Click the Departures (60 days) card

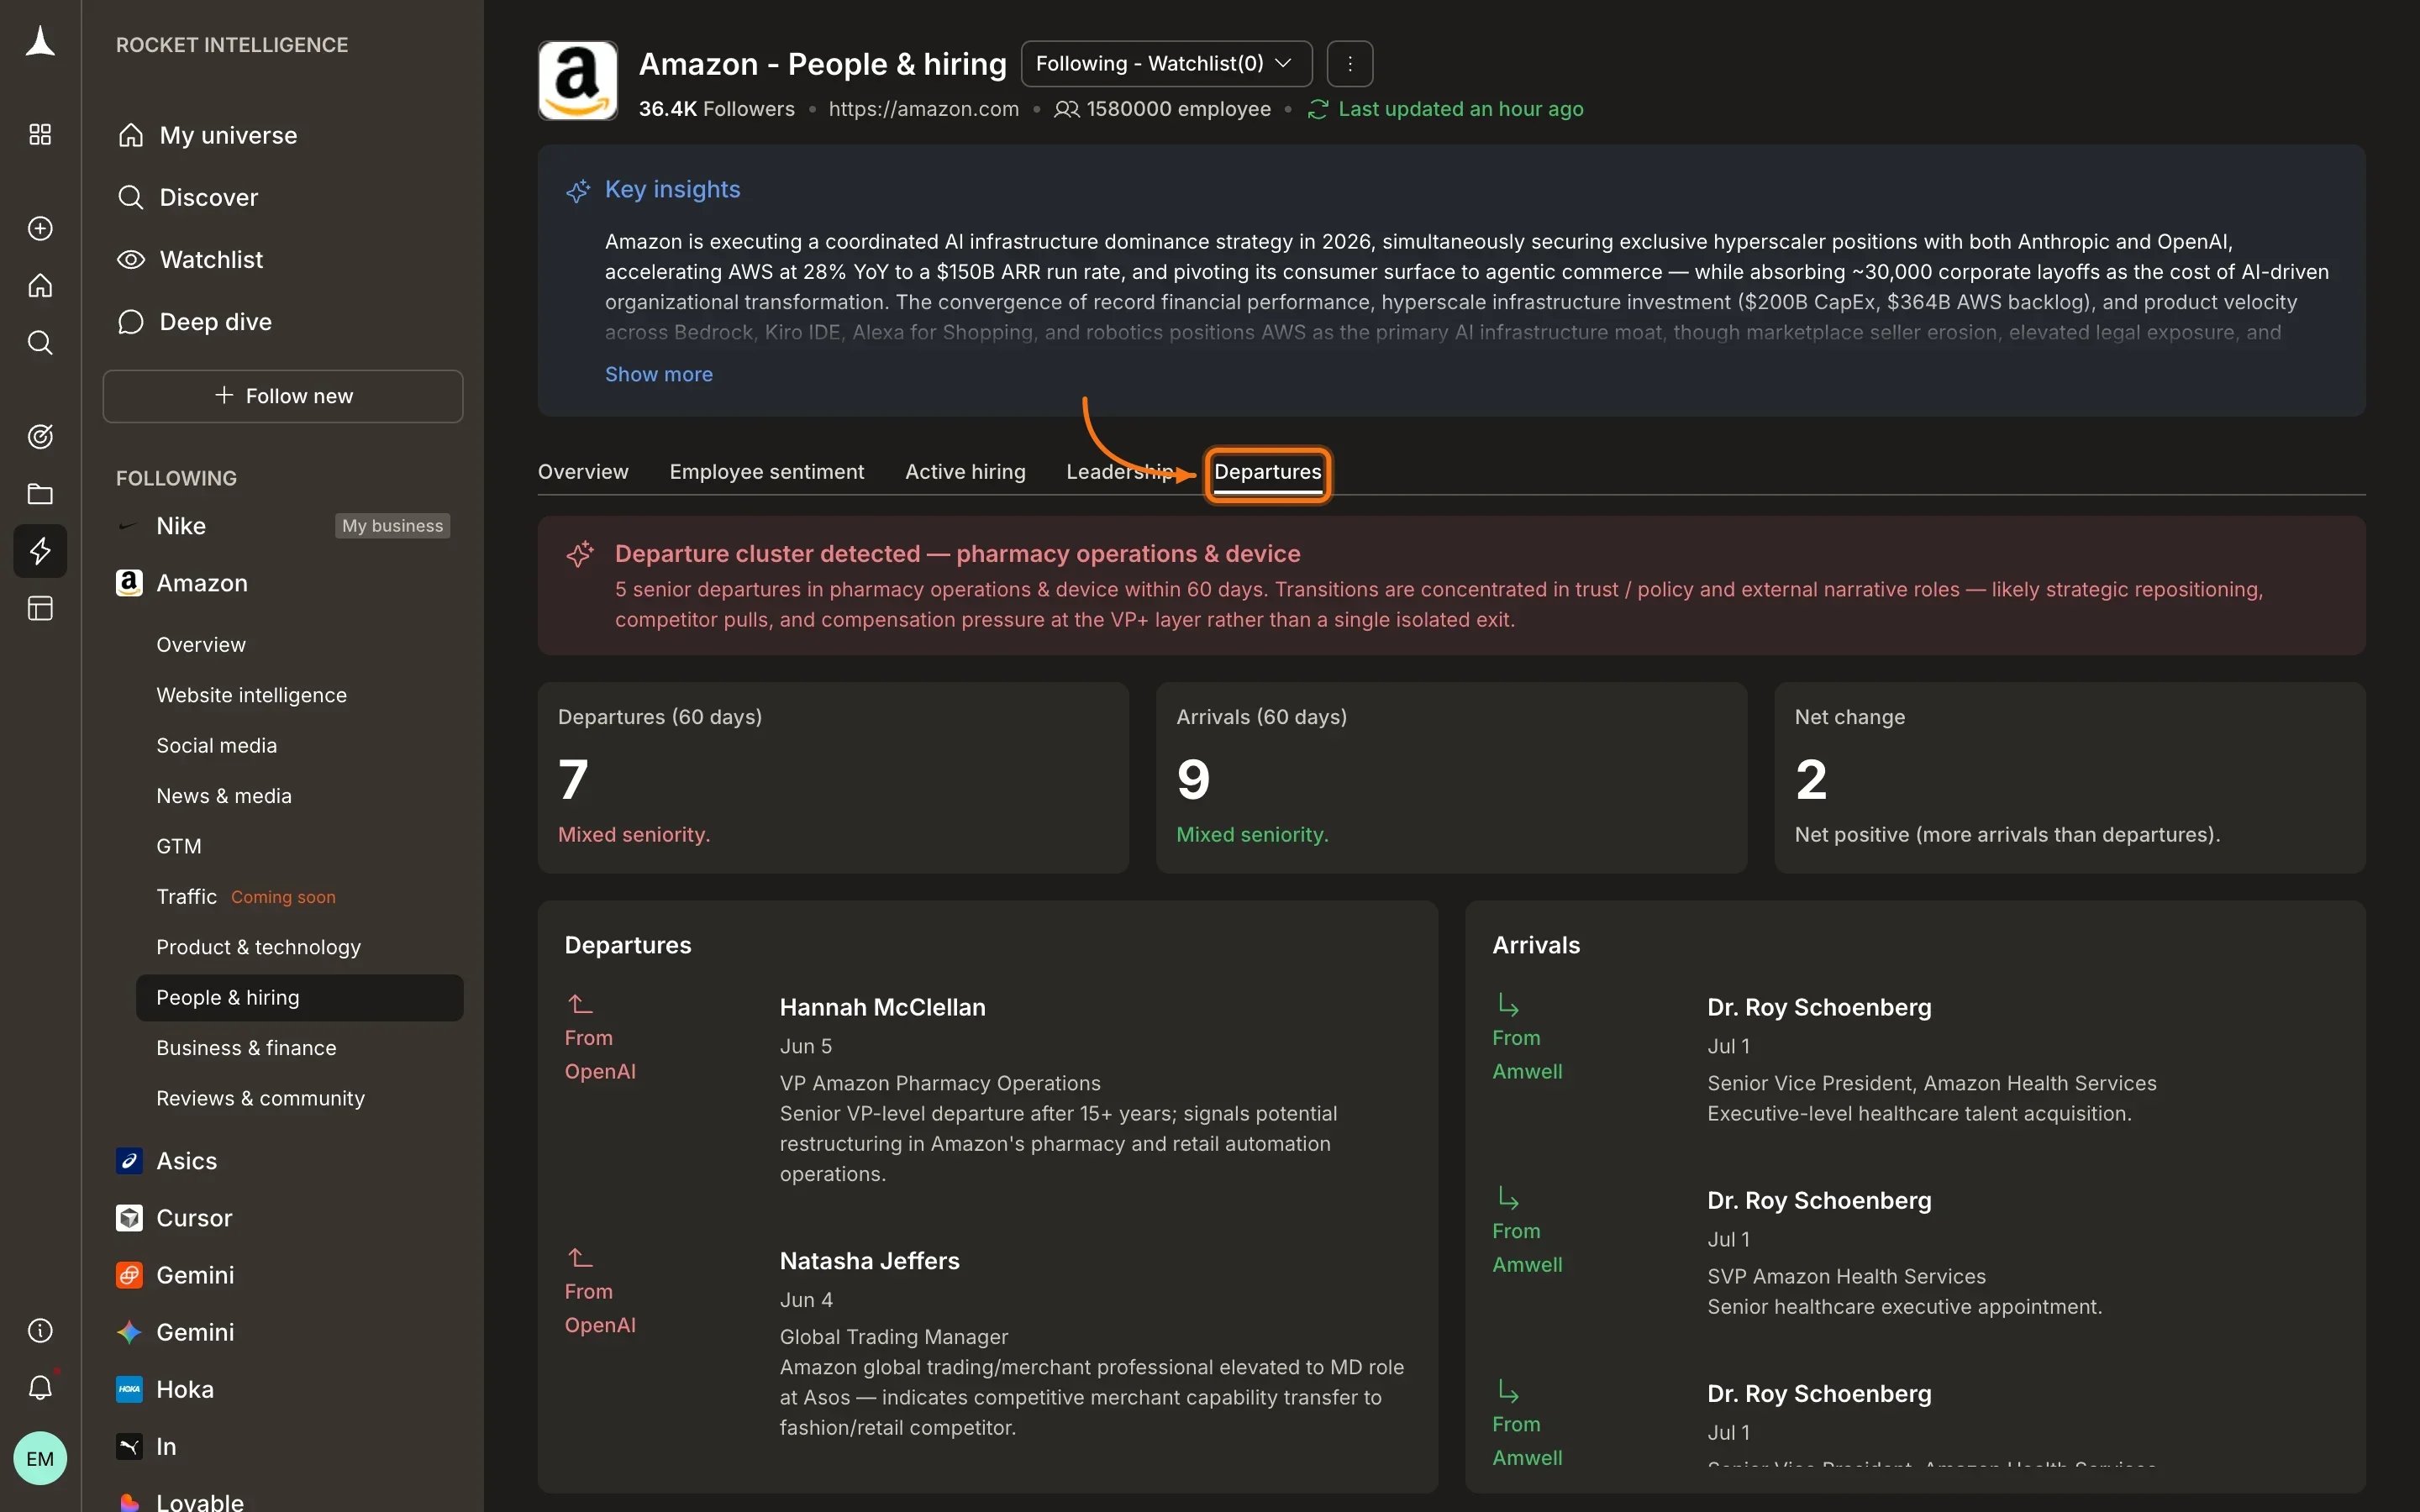click(x=833, y=778)
